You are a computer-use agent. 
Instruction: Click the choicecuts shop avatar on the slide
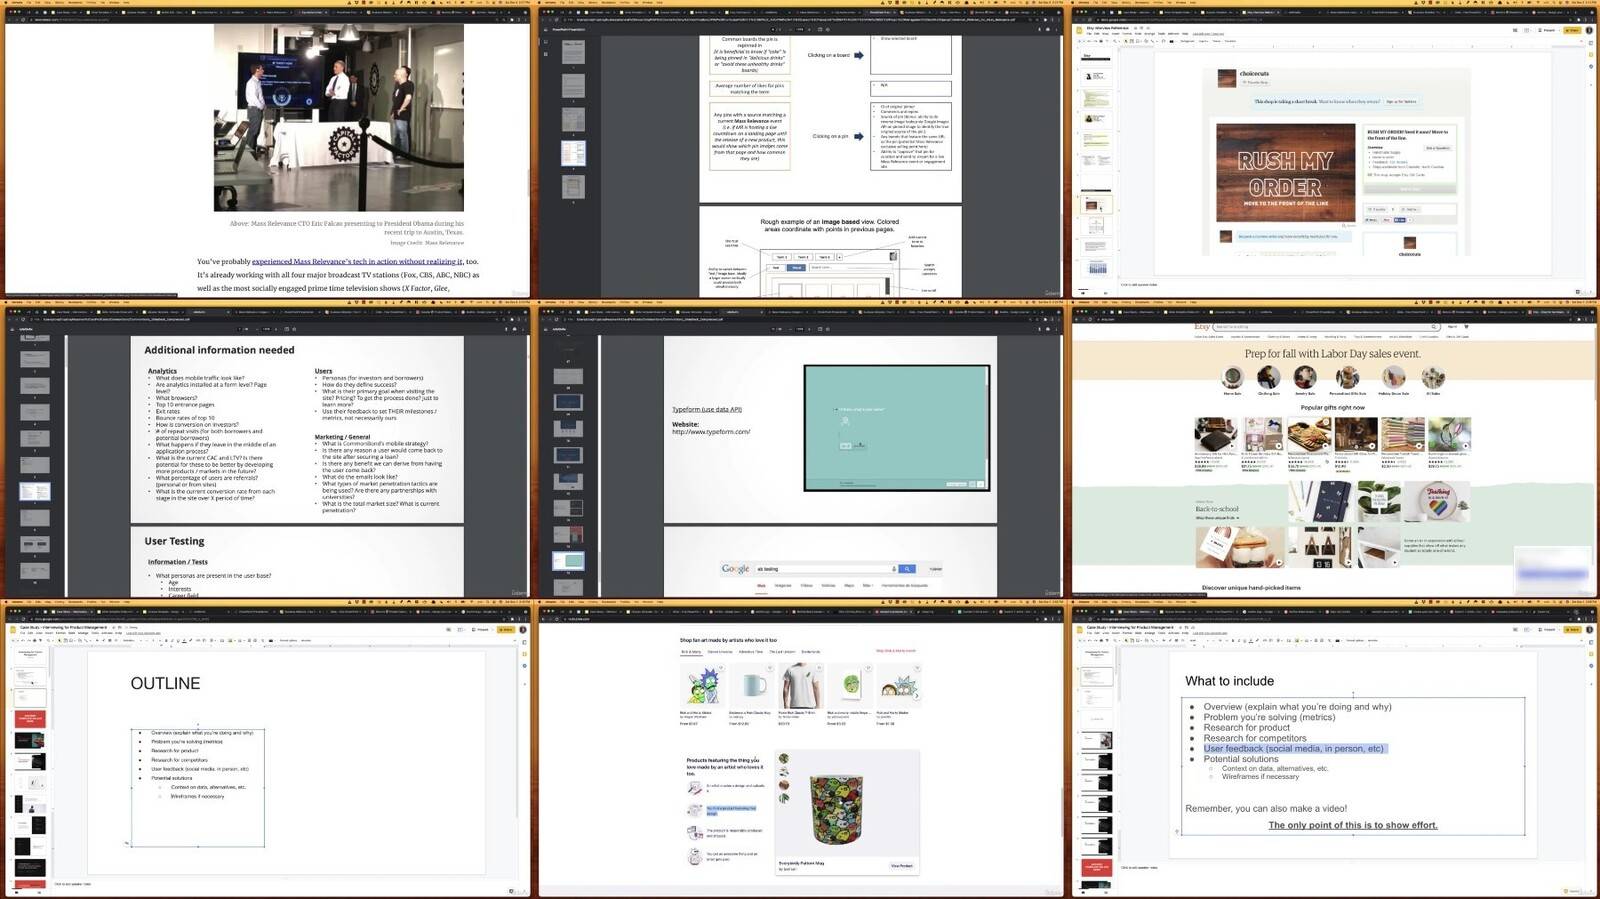pyautogui.click(x=1227, y=78)
